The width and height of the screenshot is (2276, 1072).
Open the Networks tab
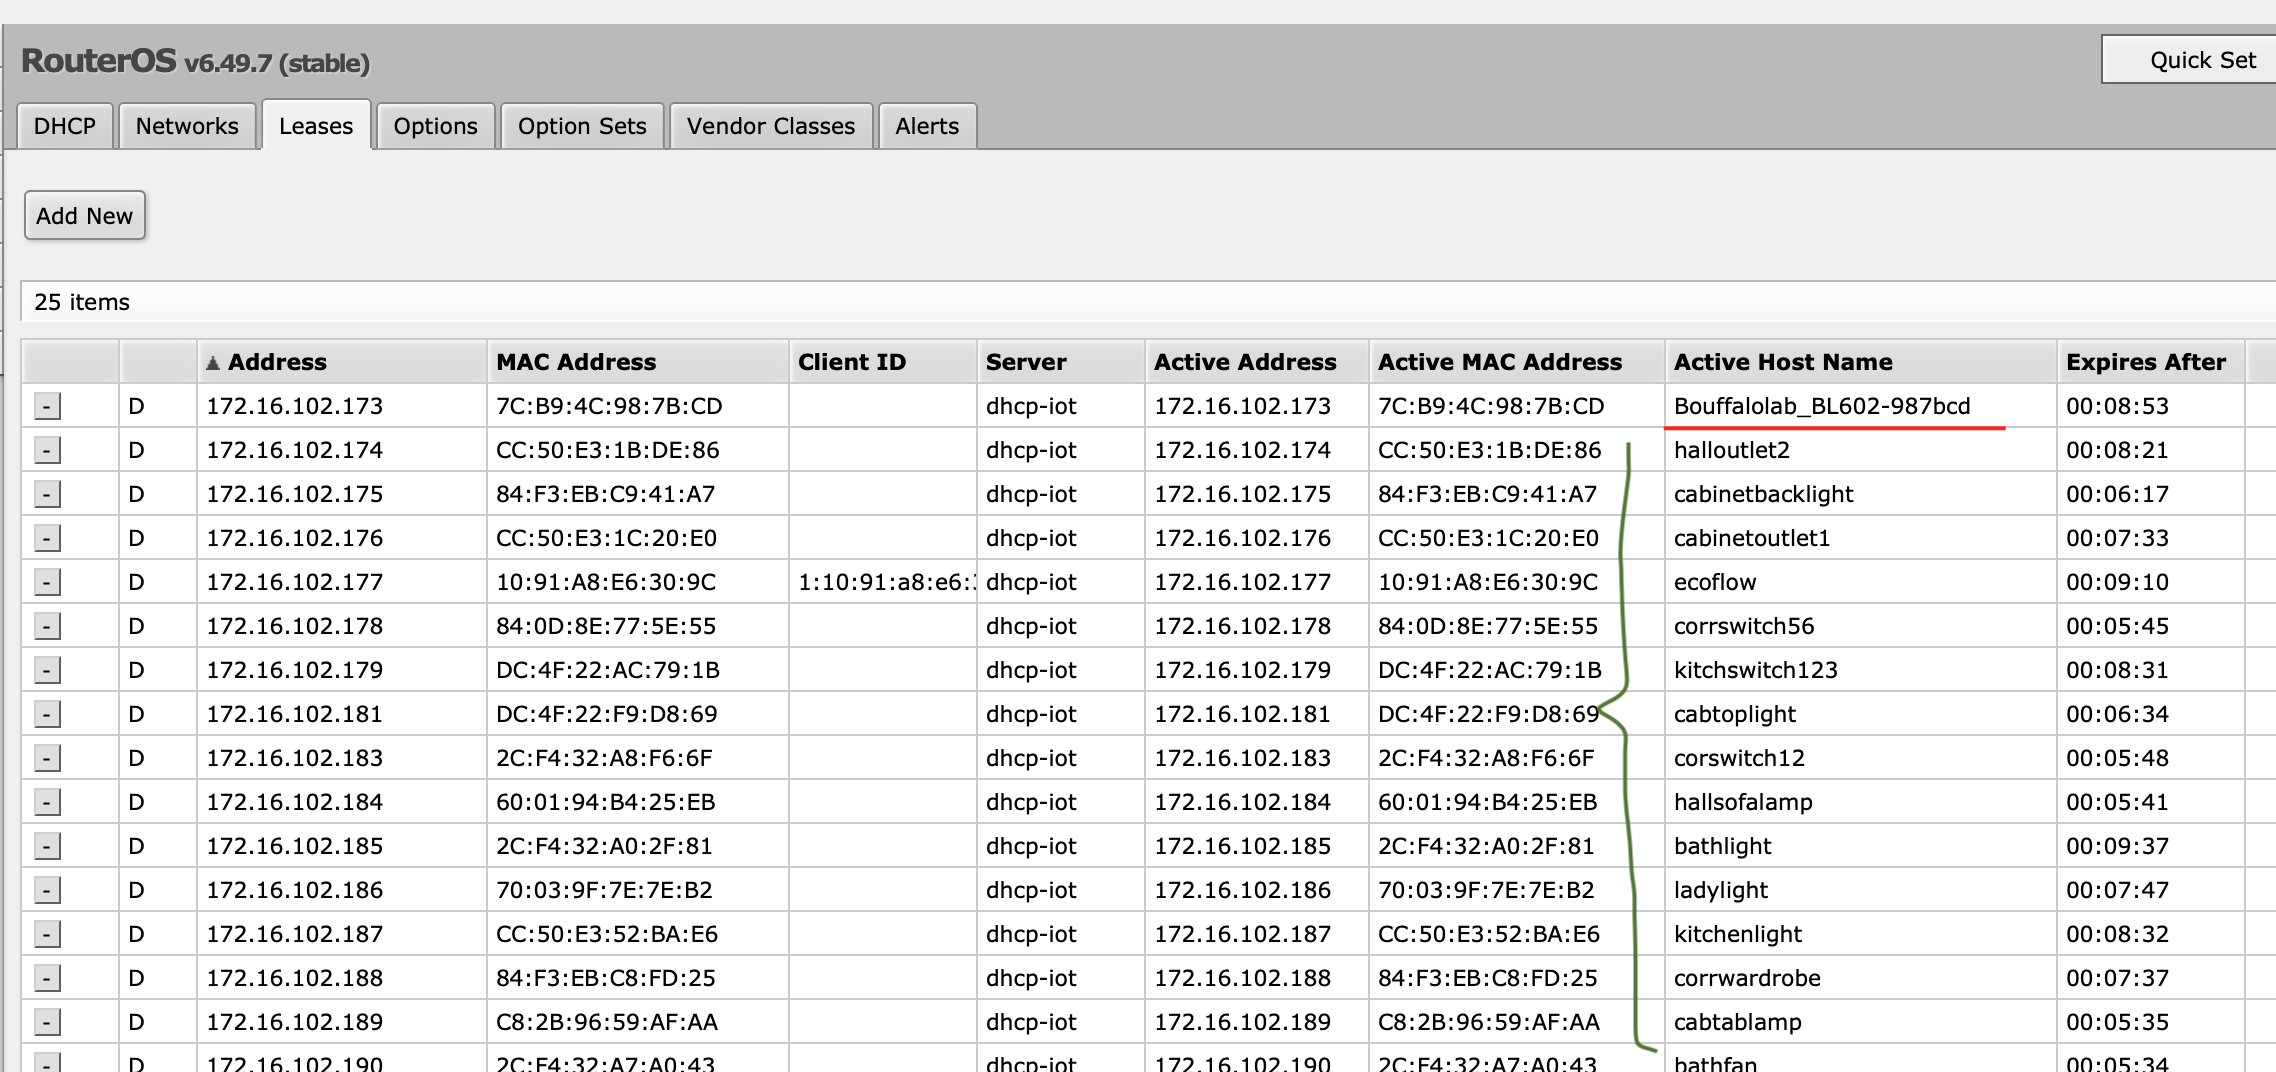[x=186, y=125]
